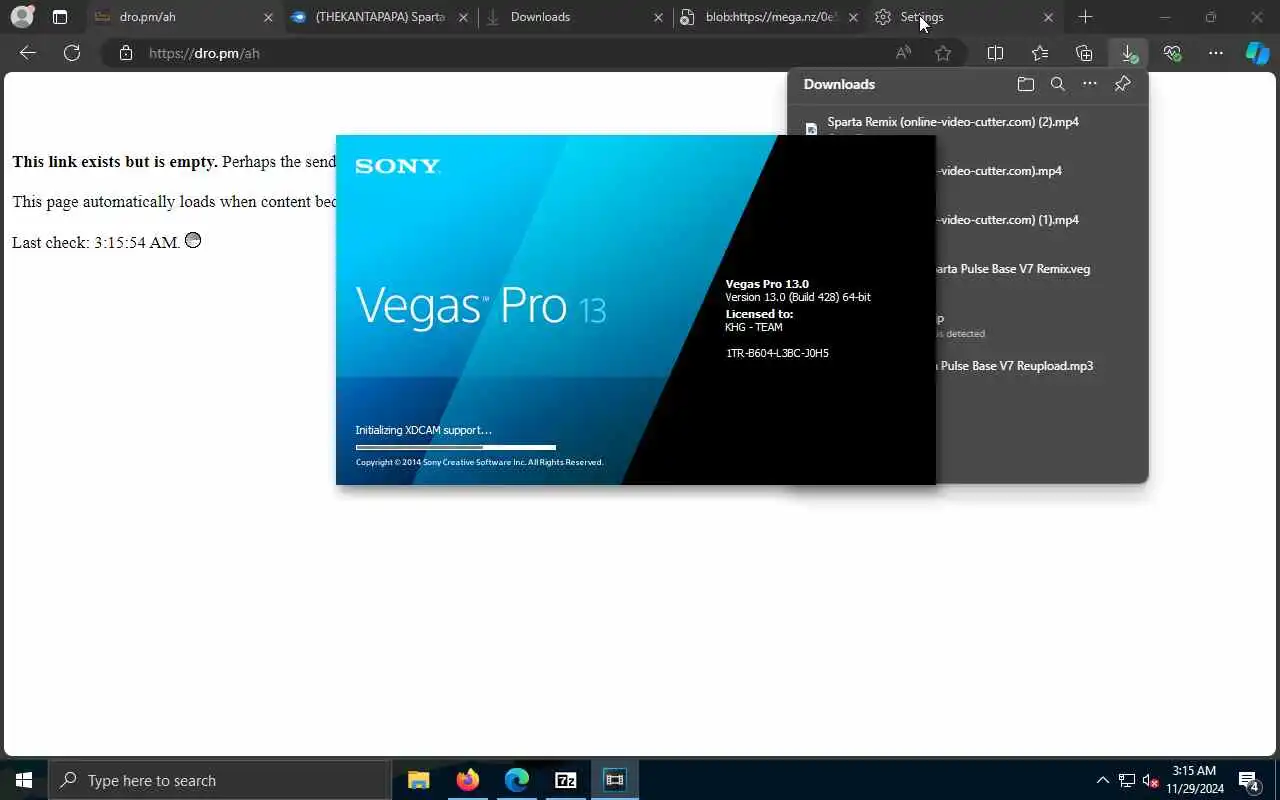Click the loading circle after Last check time
The image size is (1280, 800).
193,240
